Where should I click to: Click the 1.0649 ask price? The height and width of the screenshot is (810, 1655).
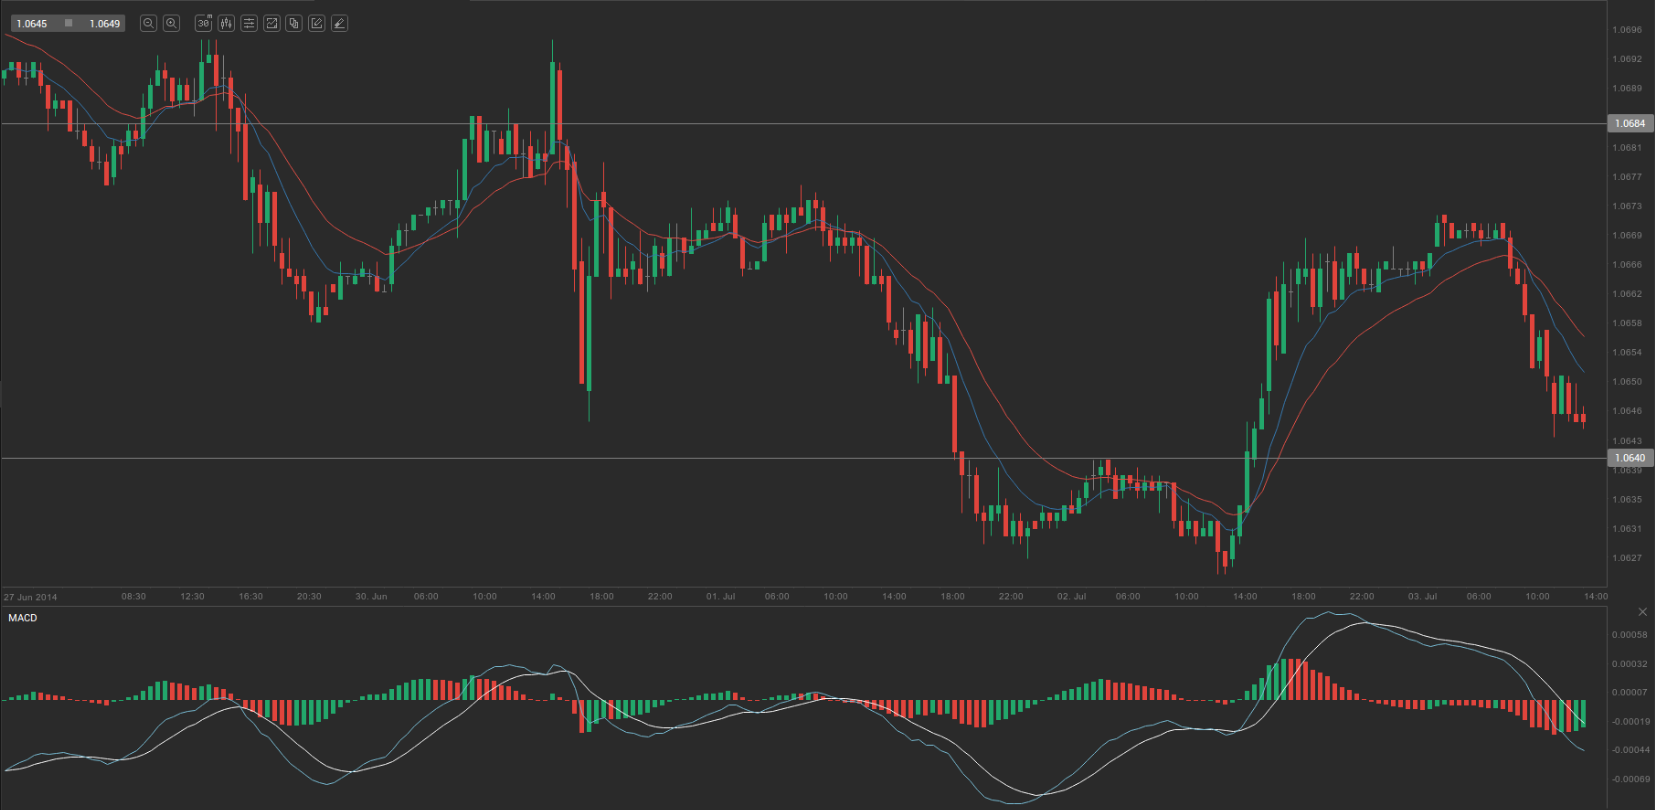(x=104, y=23)
